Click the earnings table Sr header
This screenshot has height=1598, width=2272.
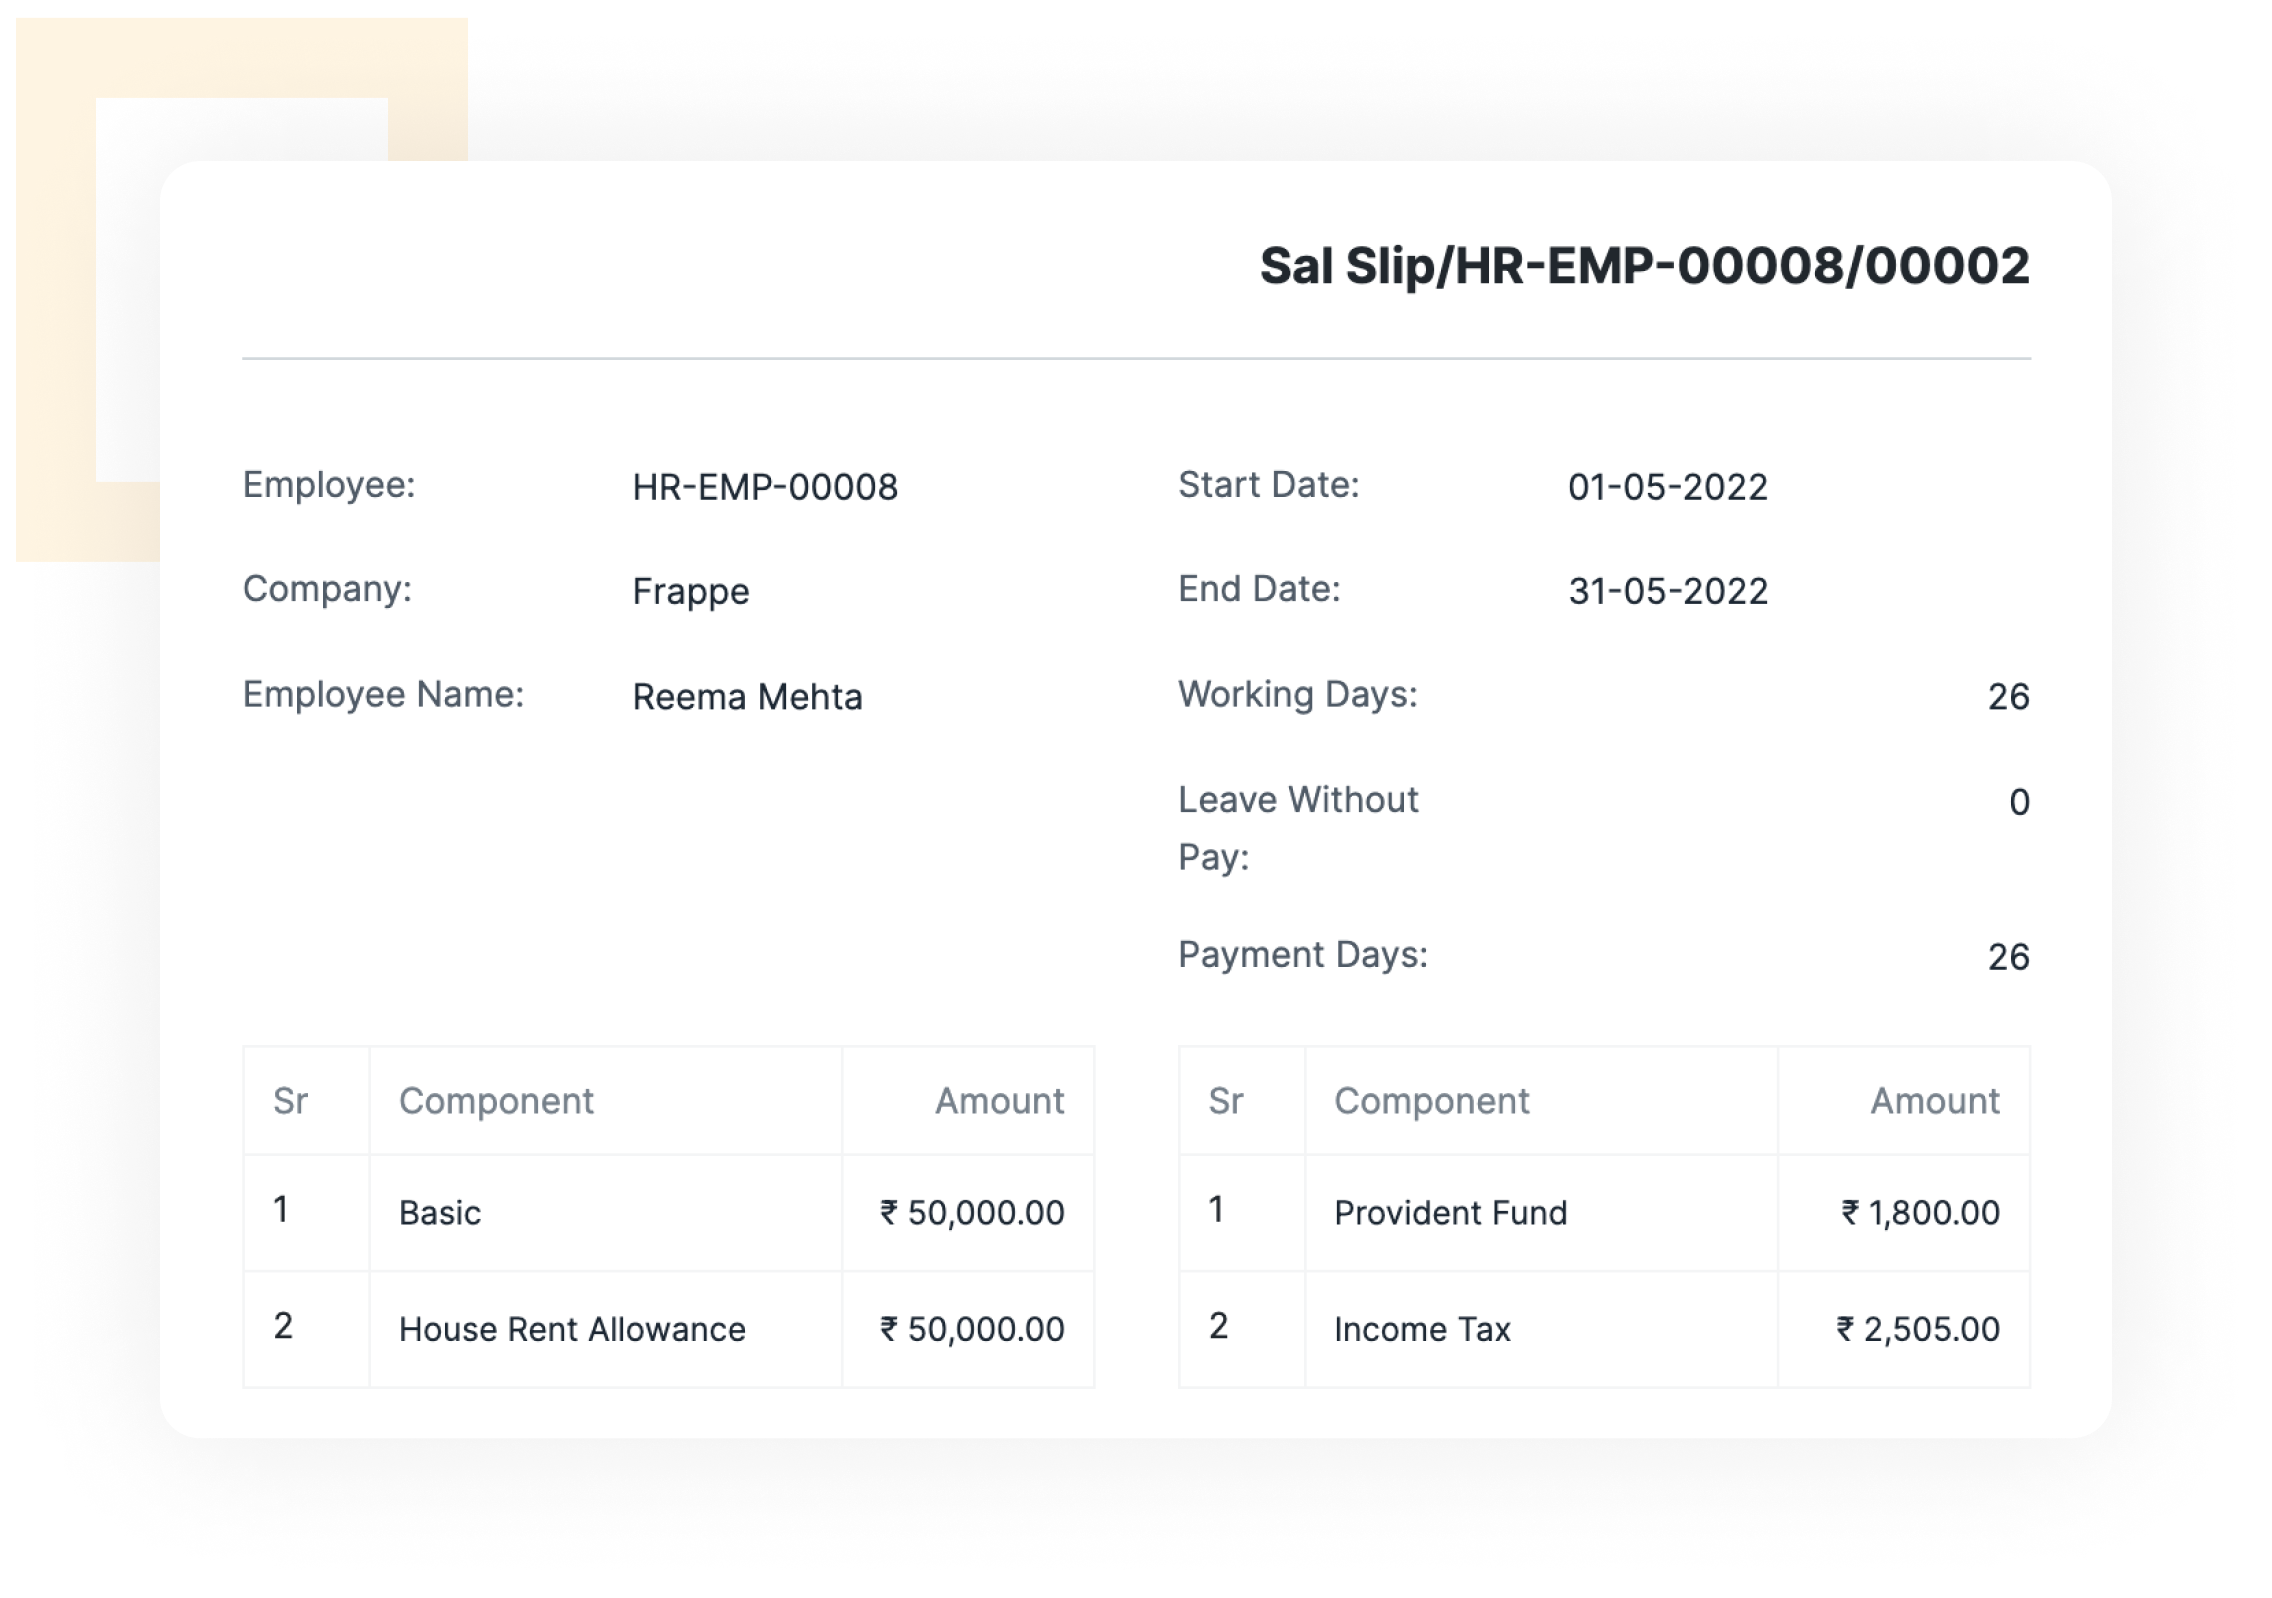click(290, 1101)
